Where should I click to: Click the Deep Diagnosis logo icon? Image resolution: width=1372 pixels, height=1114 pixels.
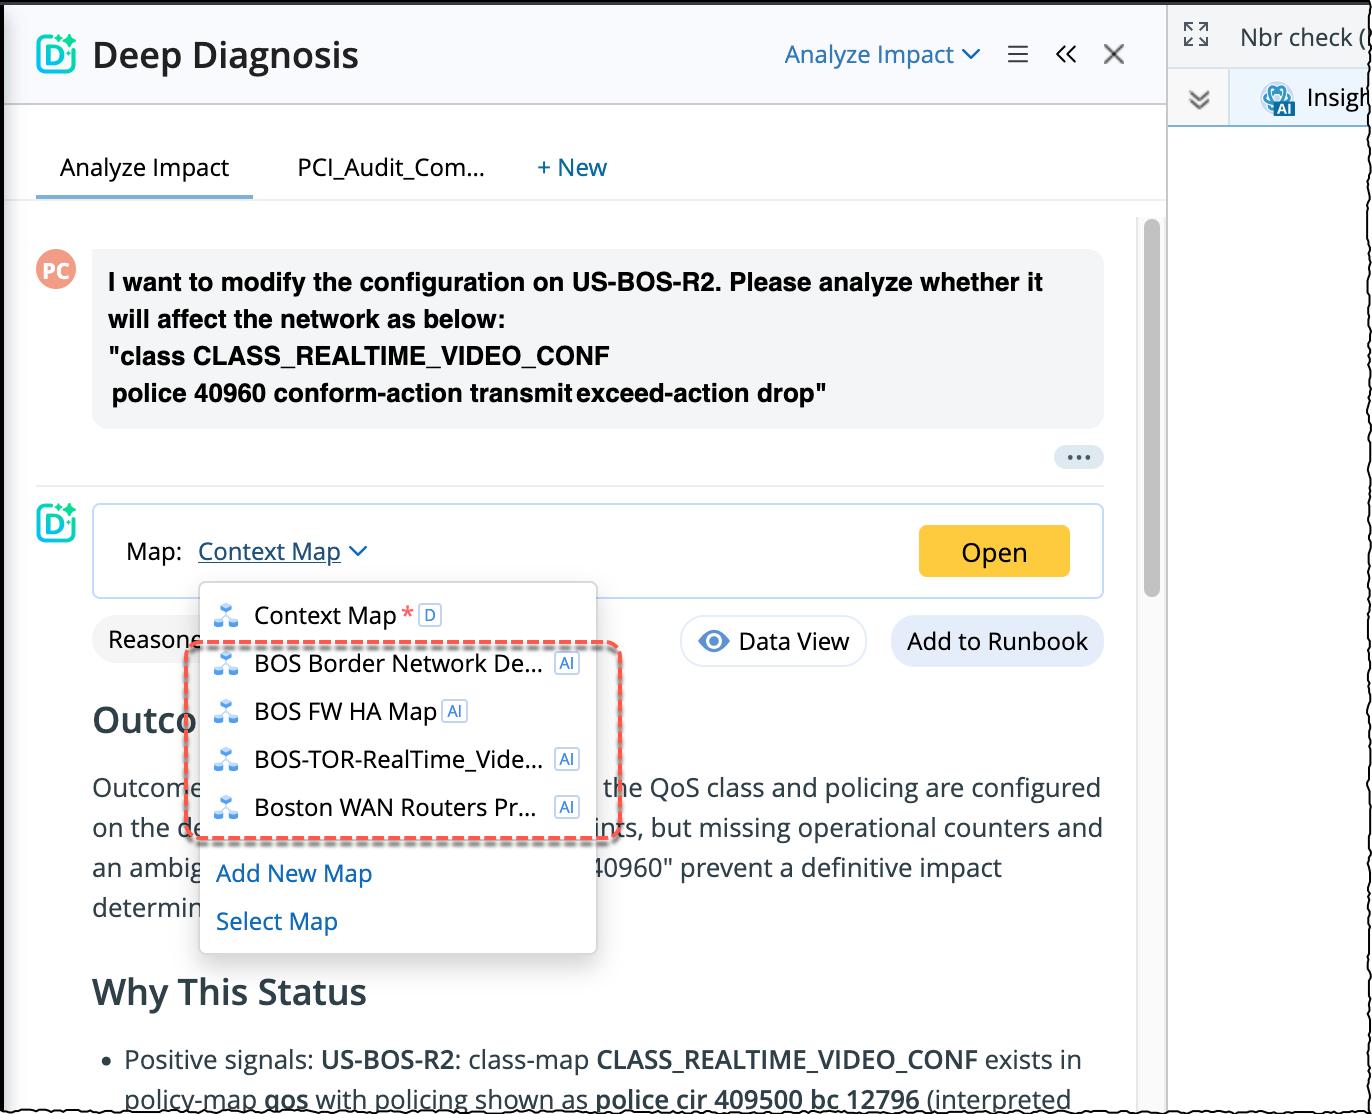point(56,55)
